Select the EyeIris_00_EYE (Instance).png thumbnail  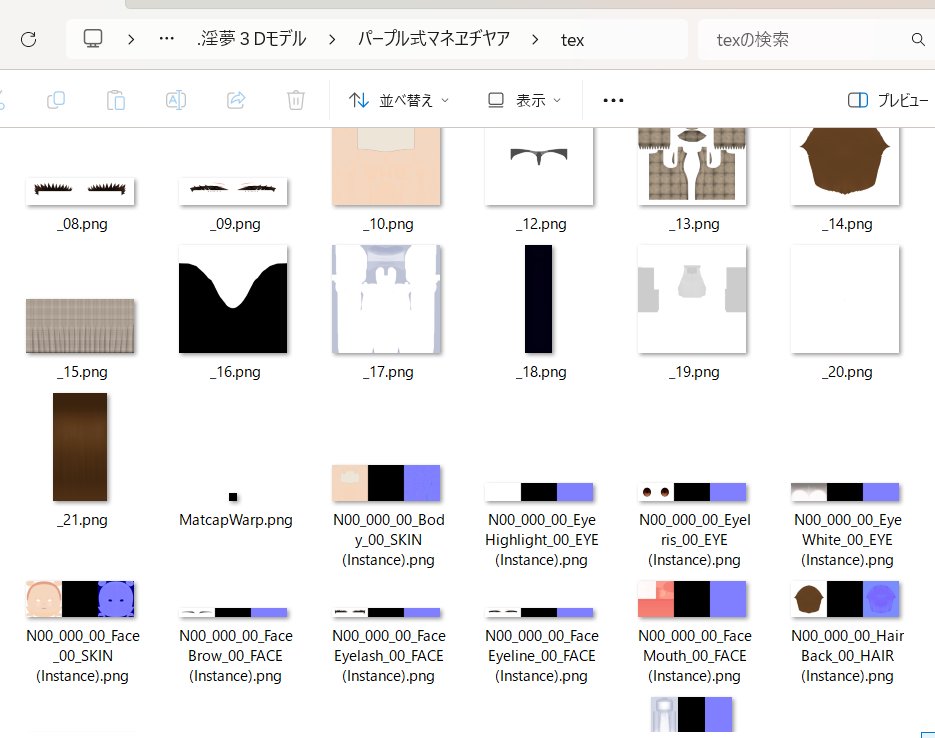[x=692, y=492]
